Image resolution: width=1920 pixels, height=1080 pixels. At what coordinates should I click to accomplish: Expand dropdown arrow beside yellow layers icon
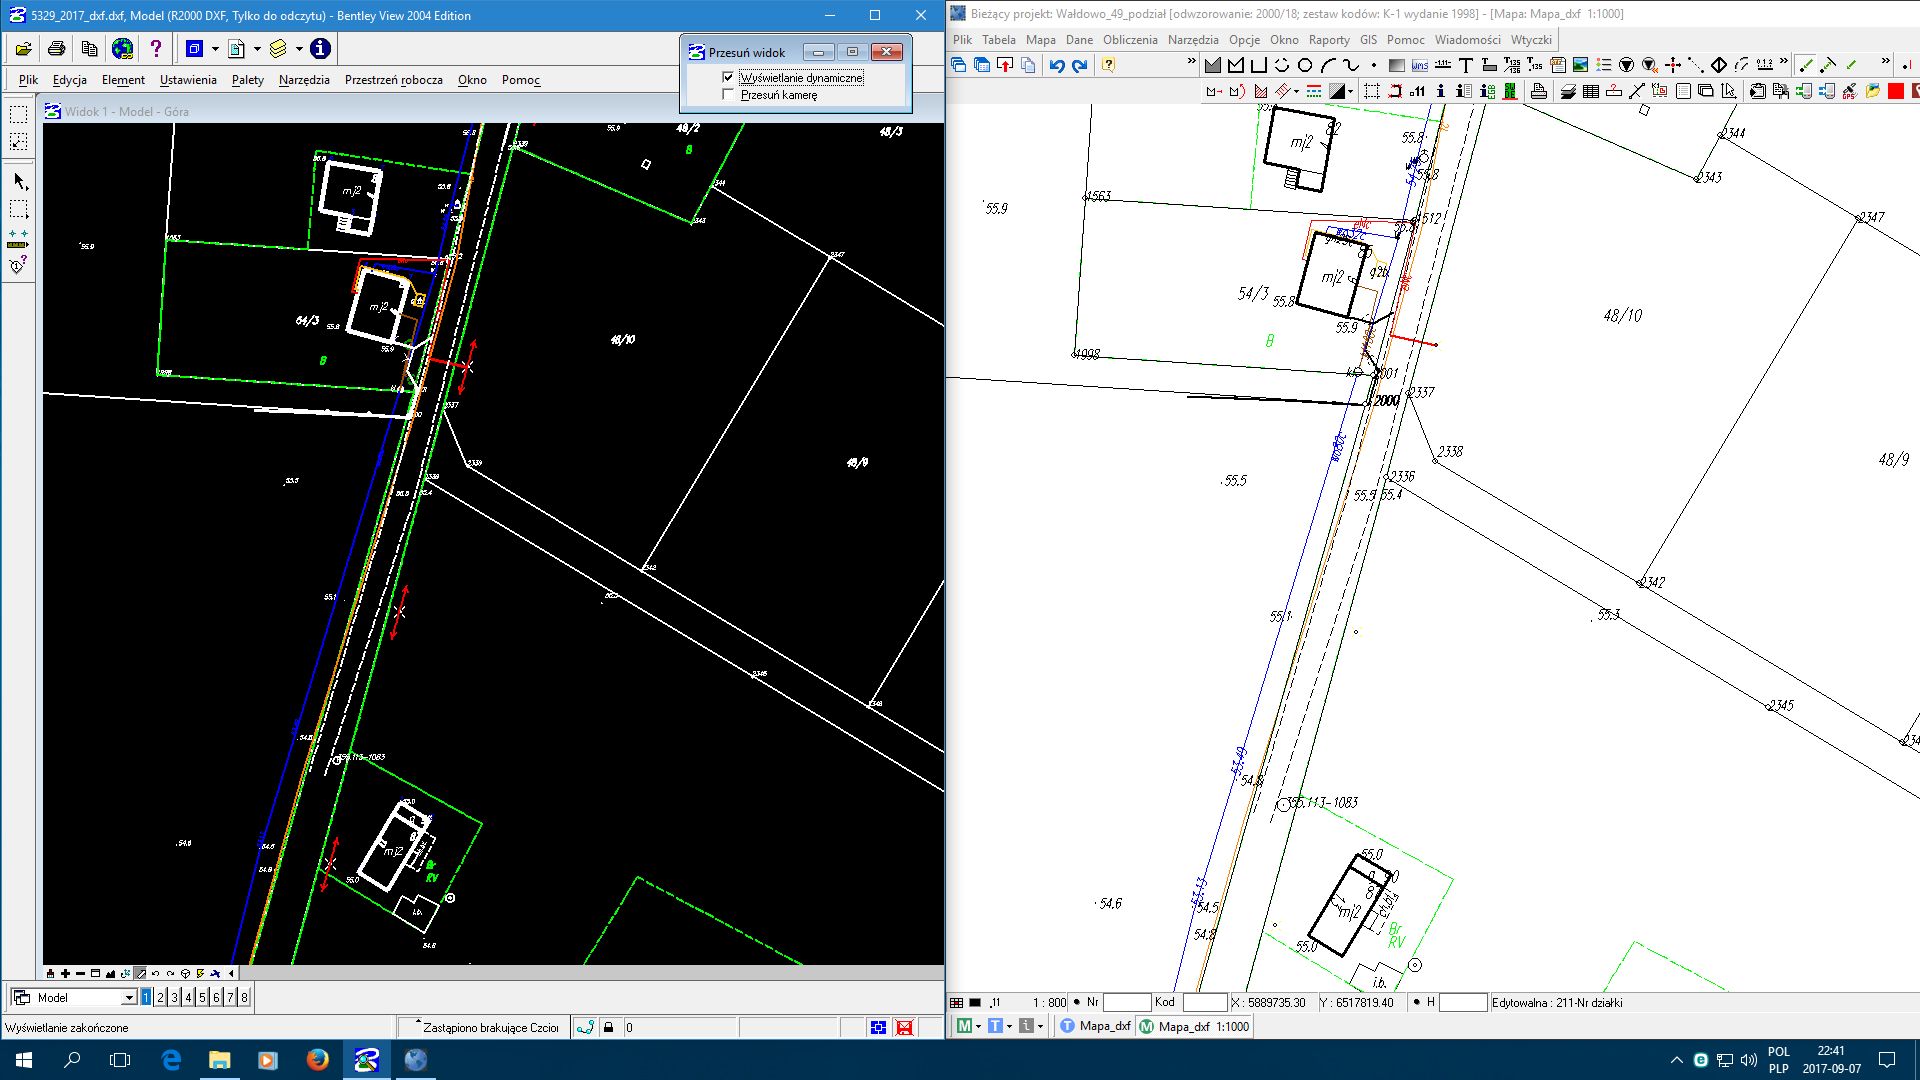click(x=299, y=48)
